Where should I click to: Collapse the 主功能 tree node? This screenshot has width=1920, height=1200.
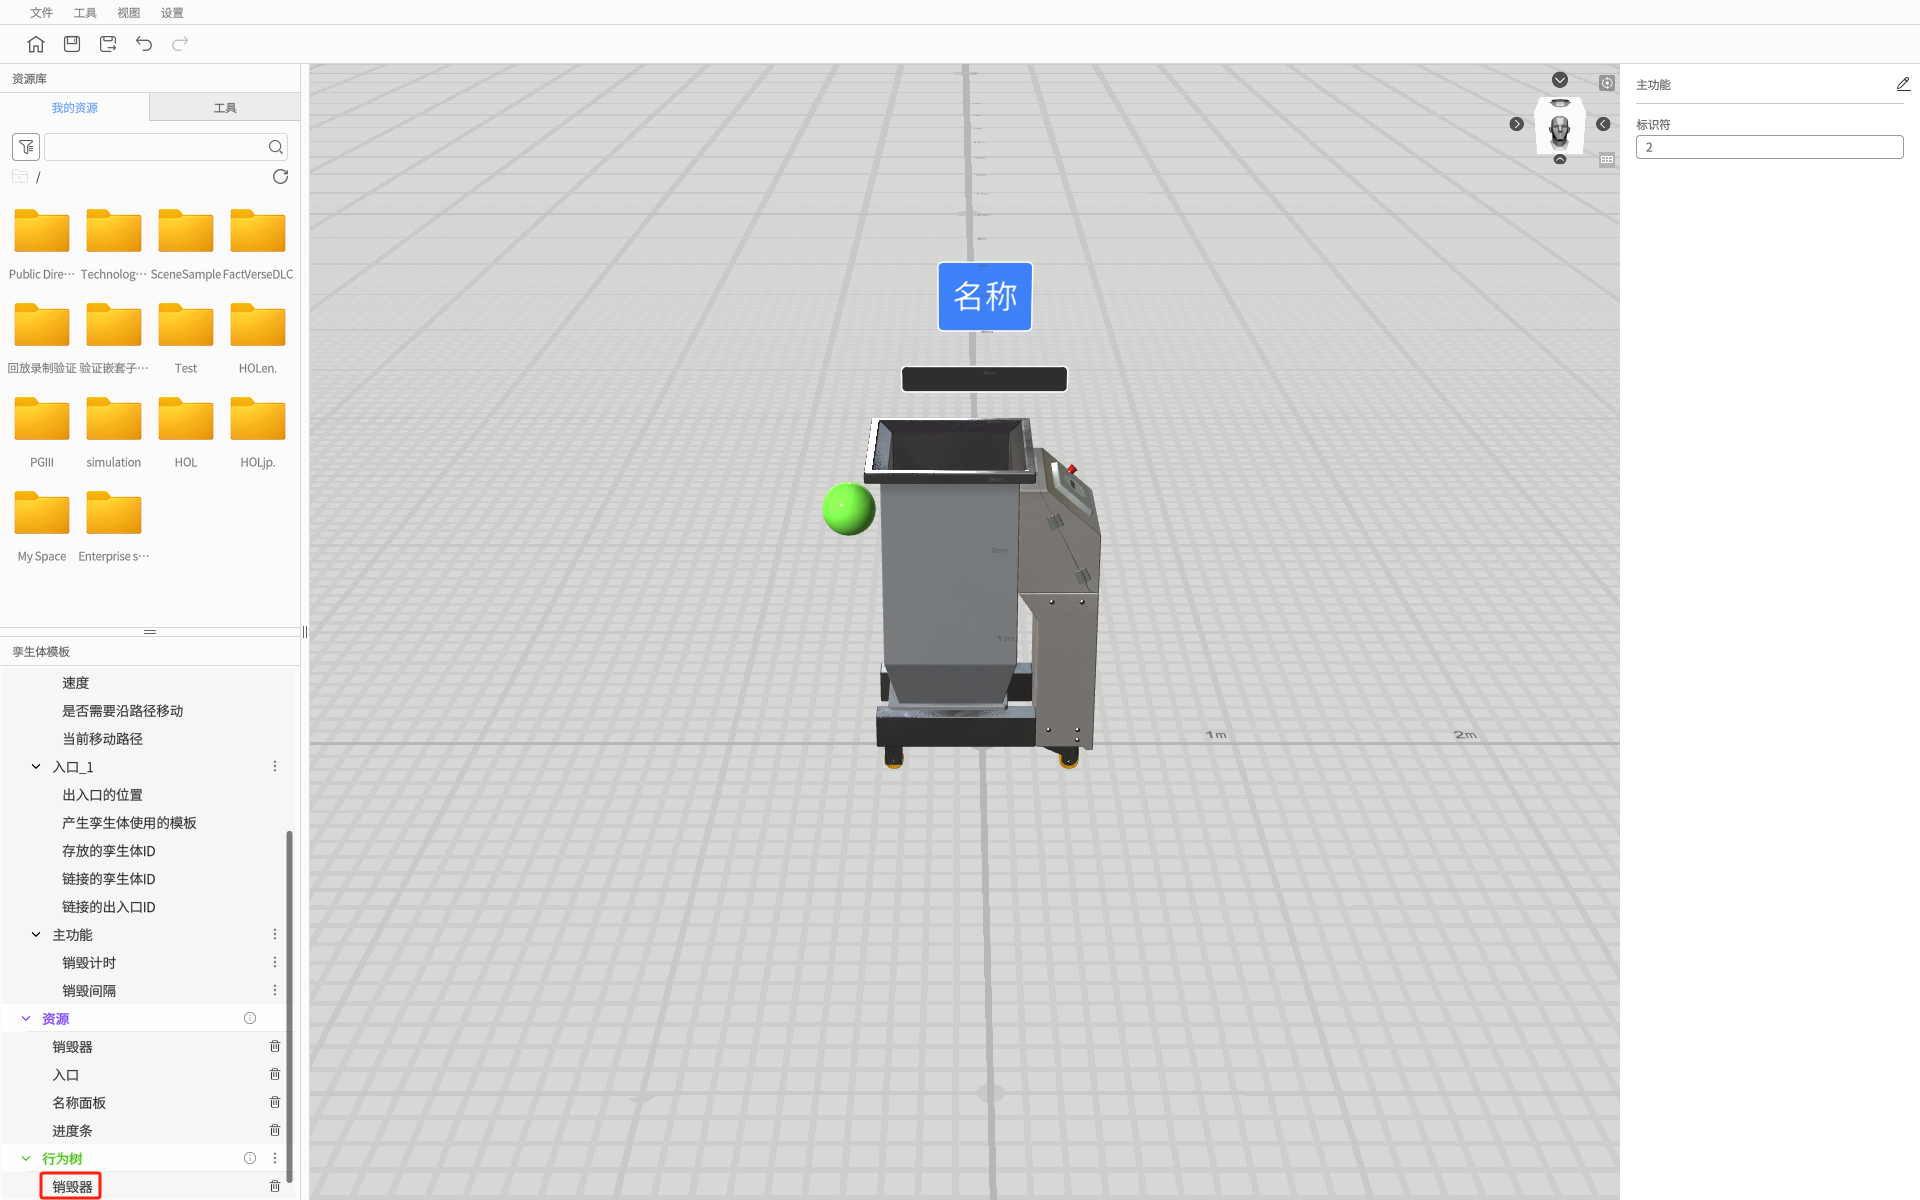[36, 935]
